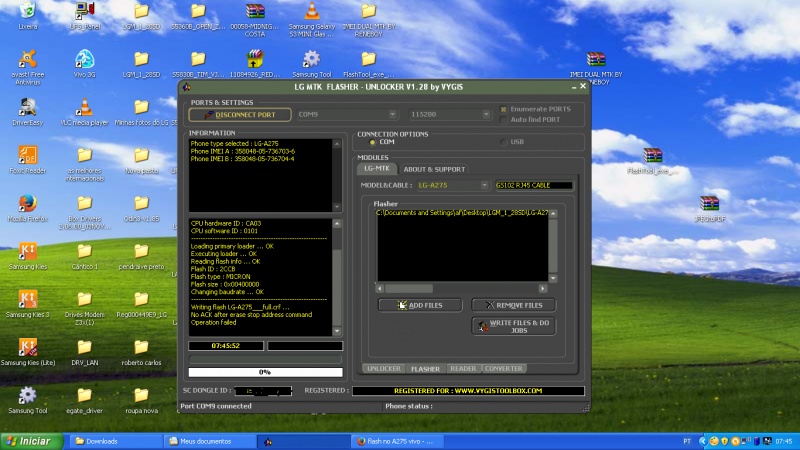Toggle Enumerate PORTS checkbox
Screen dimensions: 800x450
tap(504, 109)
